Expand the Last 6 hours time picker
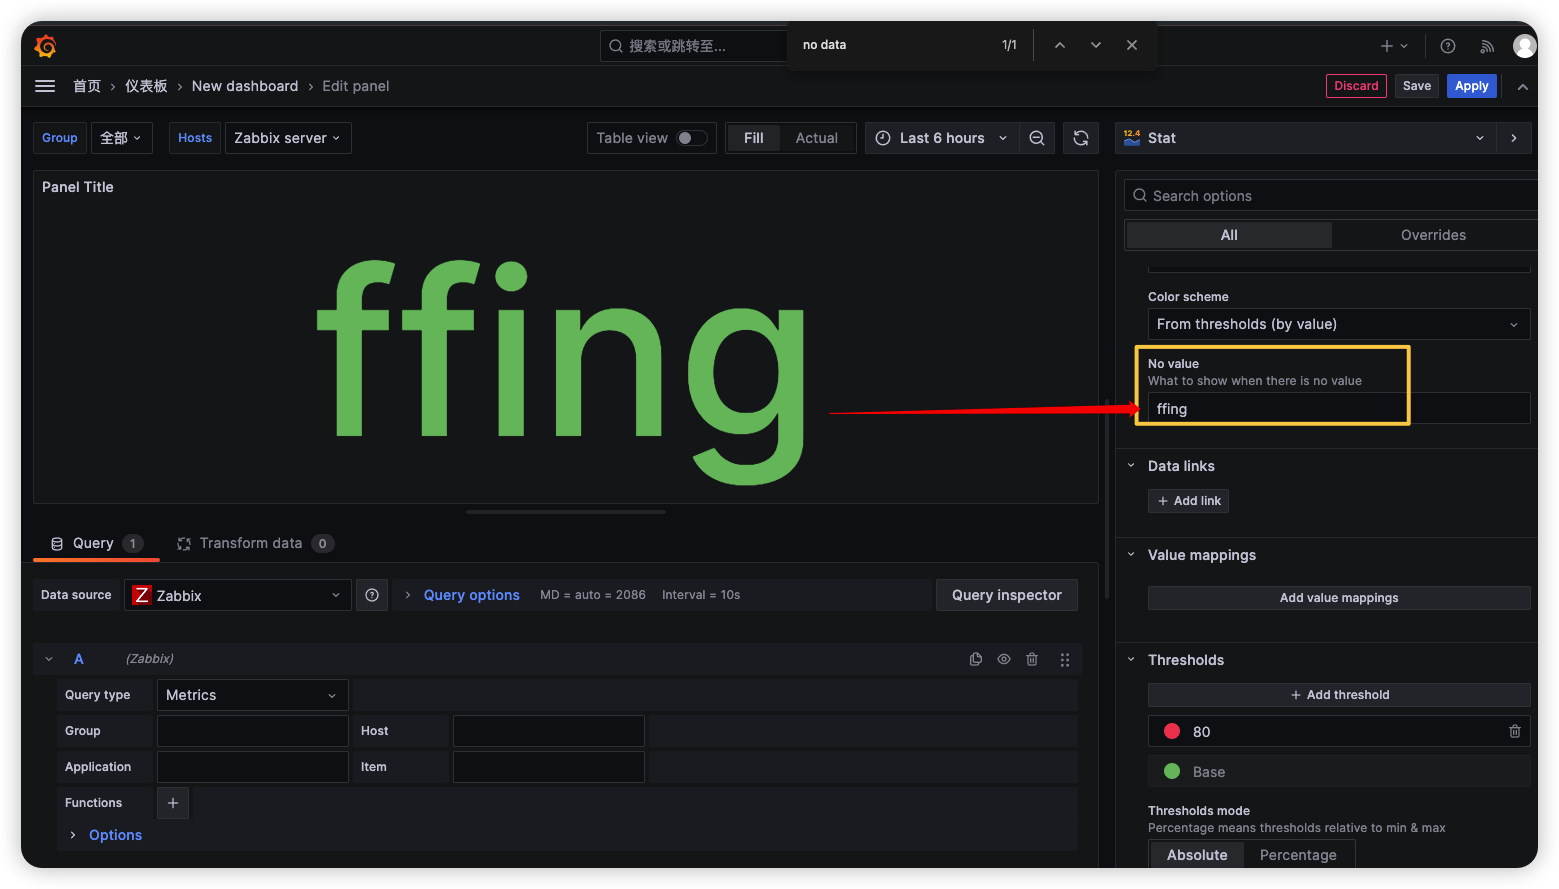 942,138
